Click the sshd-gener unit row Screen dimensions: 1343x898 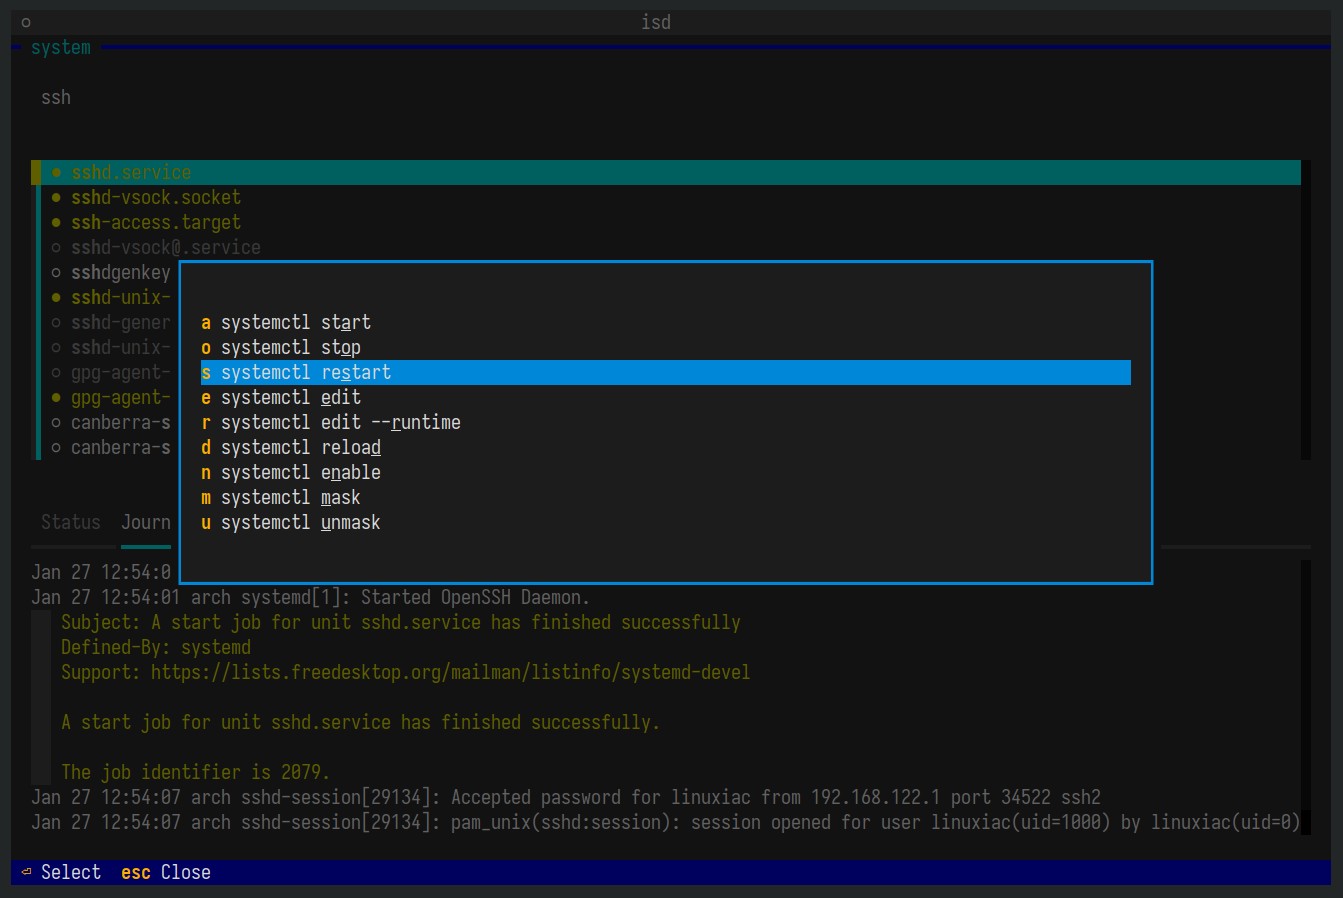111,322
